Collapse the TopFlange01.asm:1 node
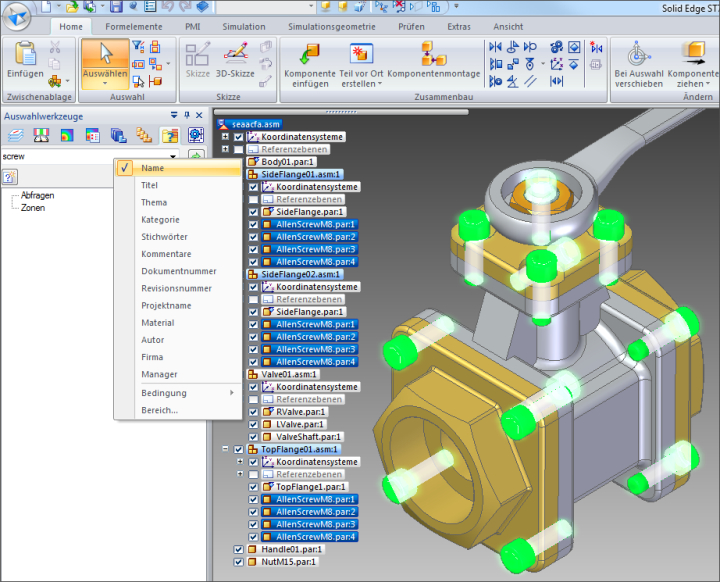720x582 pixels. 225,449
